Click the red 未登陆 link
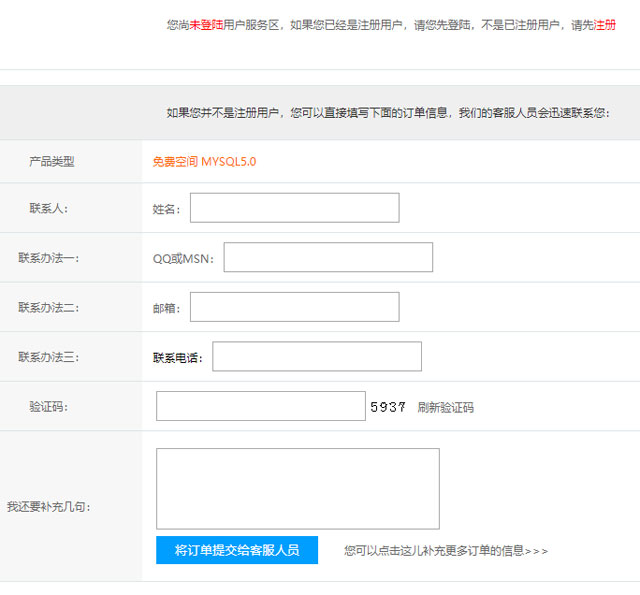This screenshot has width=640, height=595. click(206, 25)
